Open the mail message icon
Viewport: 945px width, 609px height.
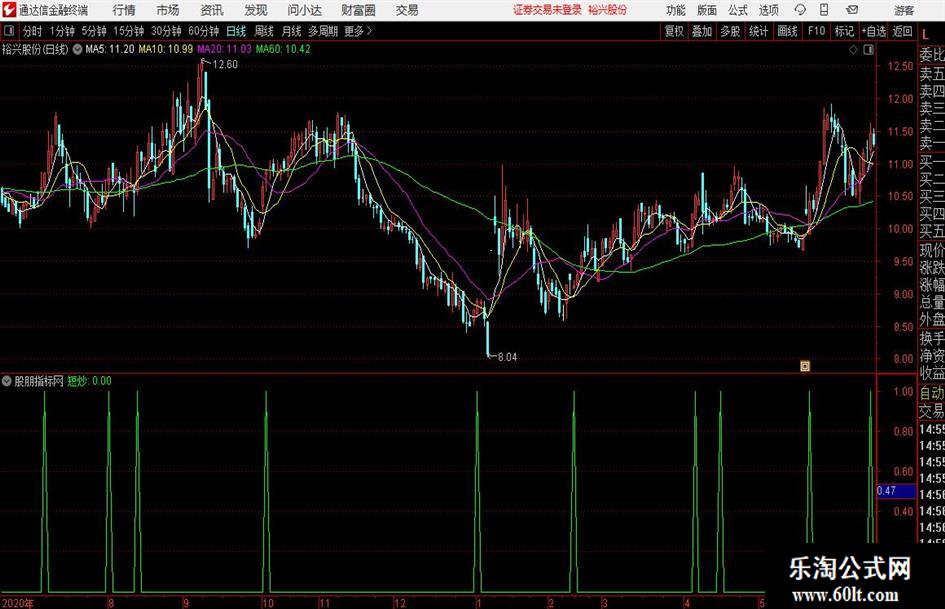tap(852, 10)
